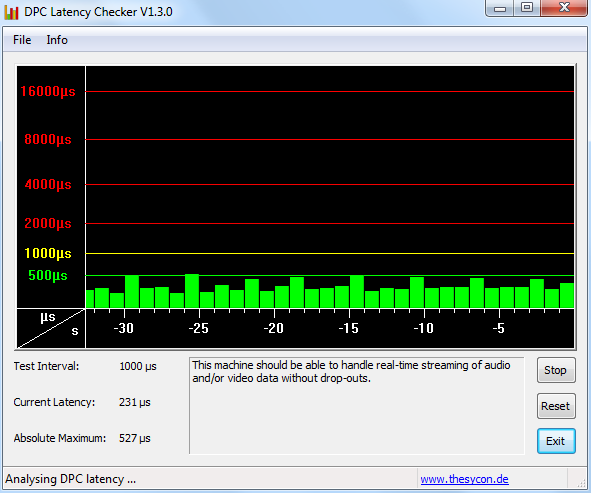Click the Exit button

click(556, 441)
